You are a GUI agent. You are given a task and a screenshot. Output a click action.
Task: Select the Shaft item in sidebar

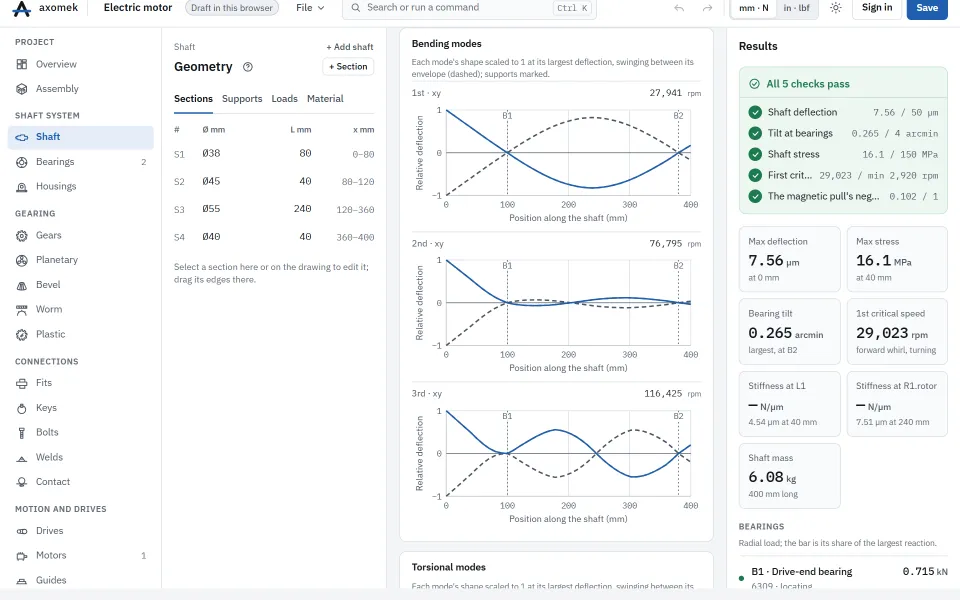pos(81,137)
